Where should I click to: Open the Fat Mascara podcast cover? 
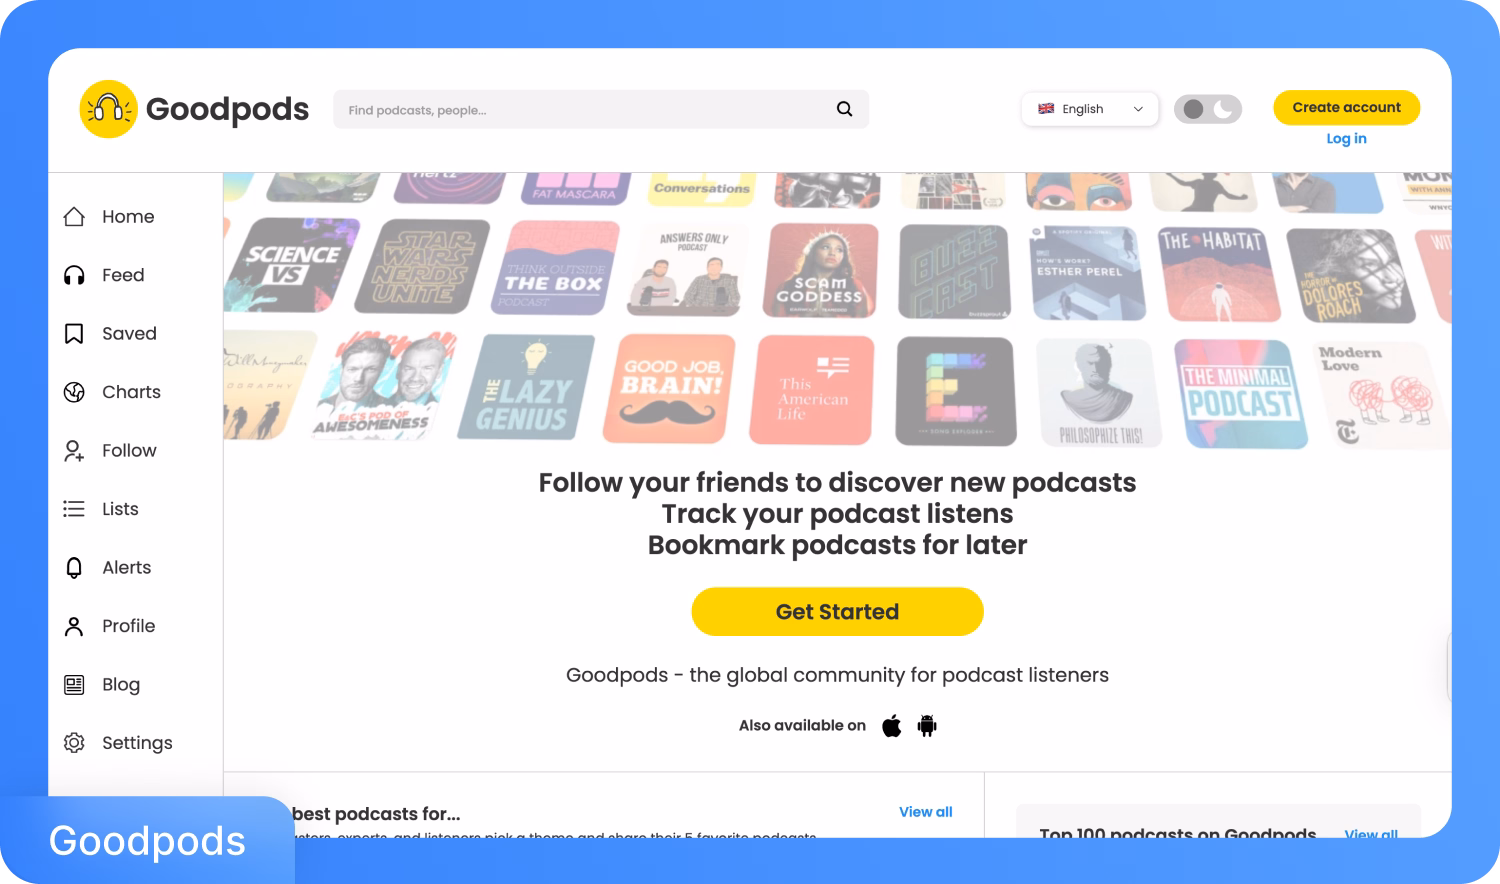tap(576, 188)
